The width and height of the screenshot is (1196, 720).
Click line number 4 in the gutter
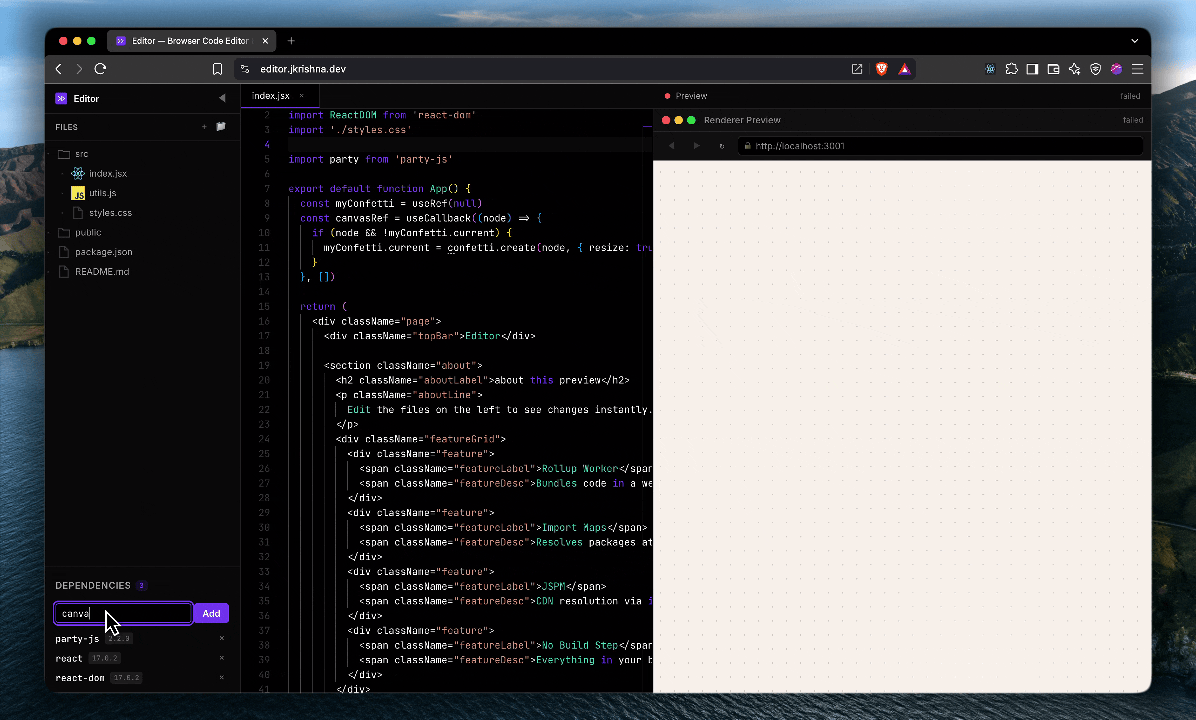pos(267,144)
